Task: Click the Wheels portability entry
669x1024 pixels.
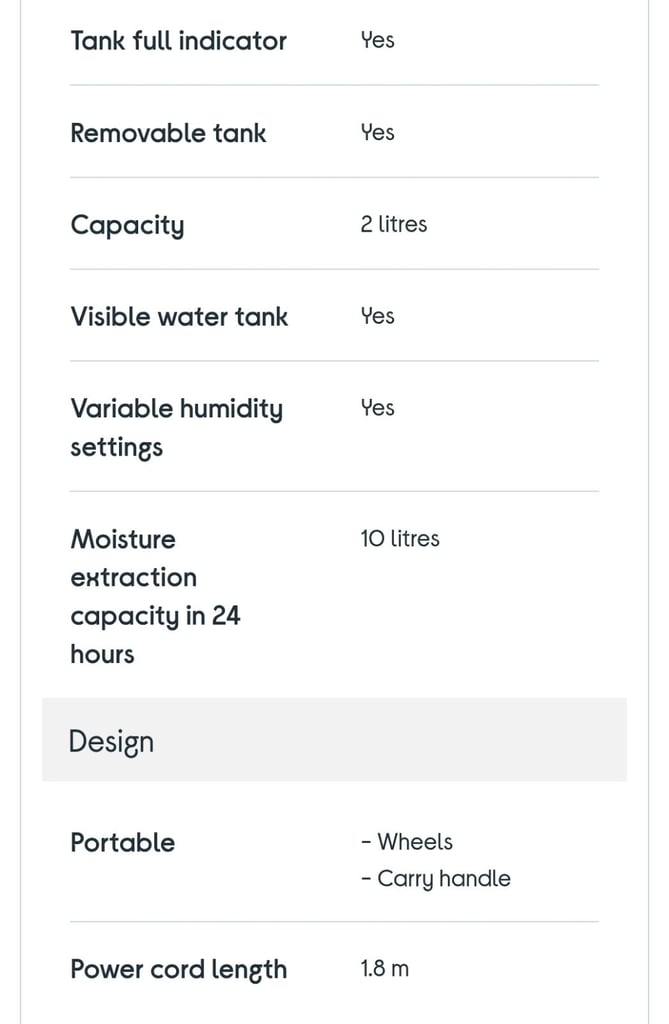Action: [407, 842]
